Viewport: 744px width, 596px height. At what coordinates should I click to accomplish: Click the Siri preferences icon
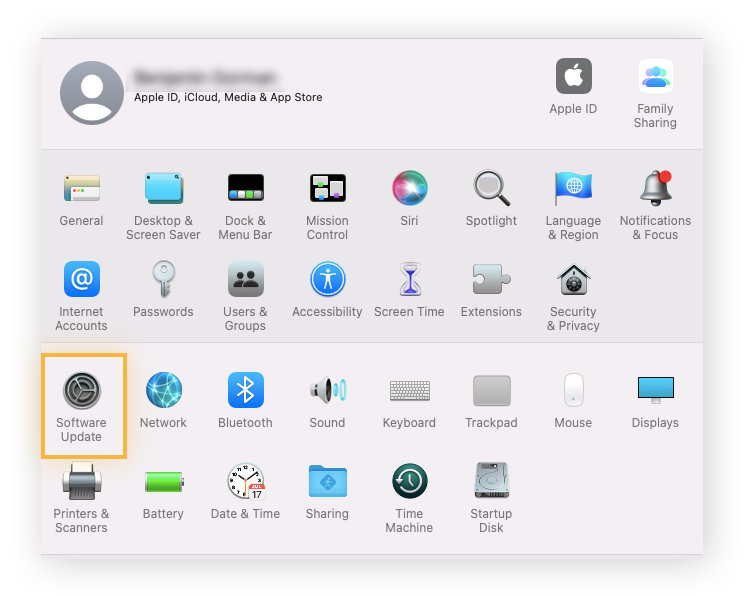409,188
